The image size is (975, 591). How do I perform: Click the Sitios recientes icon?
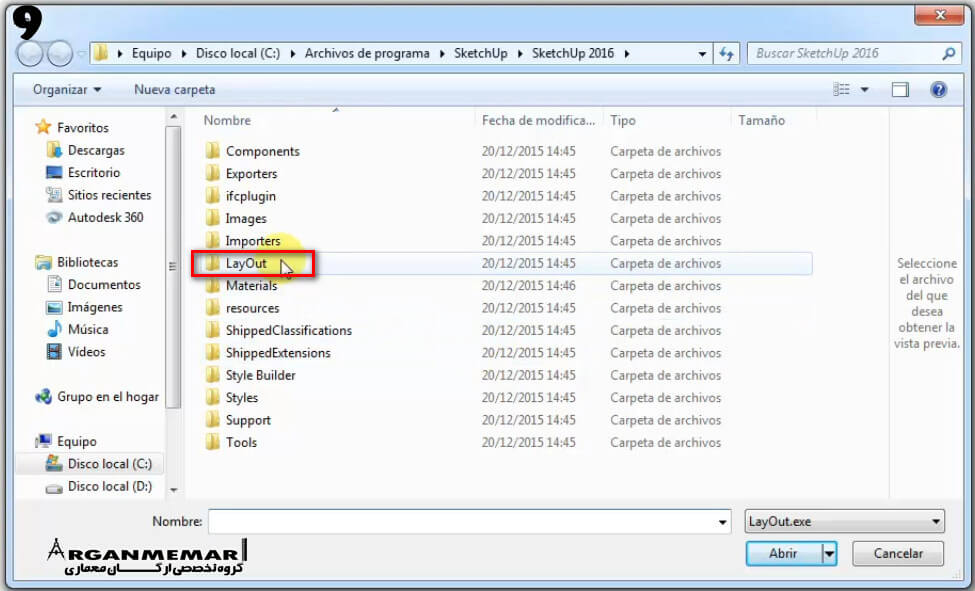pyautogui.click(x=54, y=195)
